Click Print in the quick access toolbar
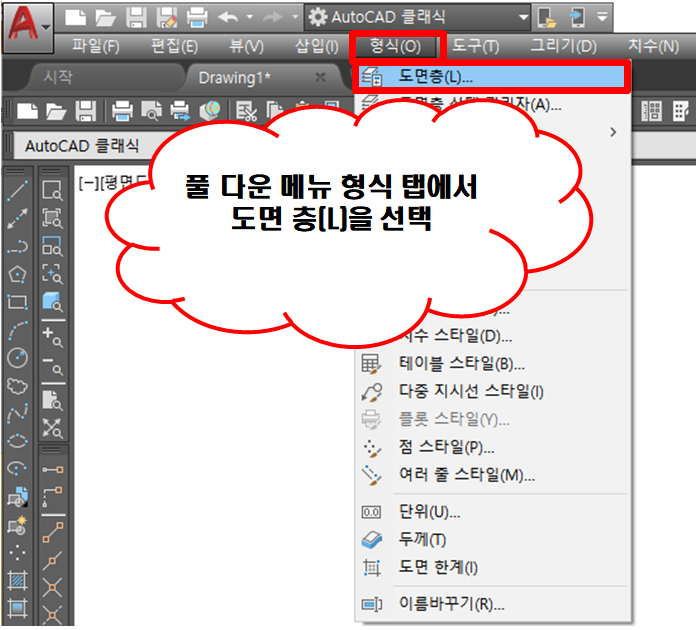Image resolution: width=699 pixels, height=630 pixels. 197,18
